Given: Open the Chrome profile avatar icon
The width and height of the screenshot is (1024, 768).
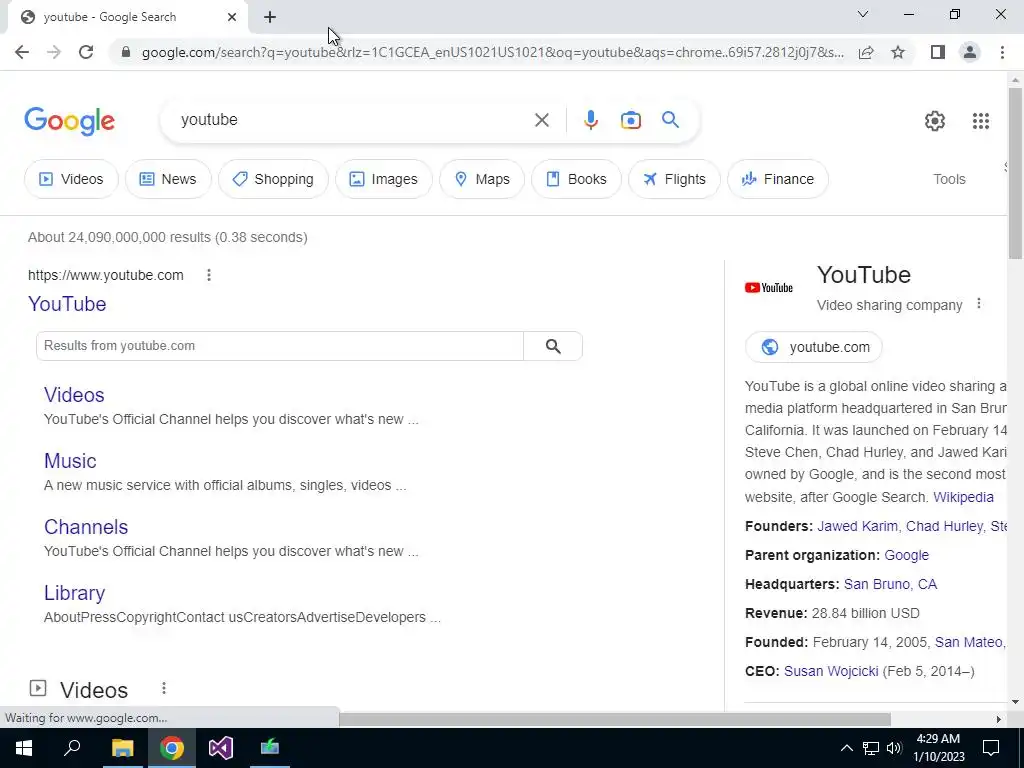Looking at the screenshot, I should (970, 52).
